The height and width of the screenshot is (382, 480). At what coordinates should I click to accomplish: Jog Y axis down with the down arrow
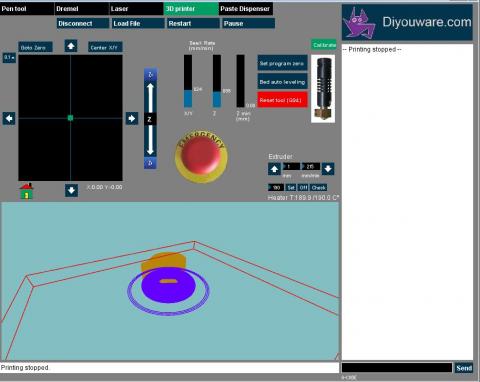coord(71,190)
